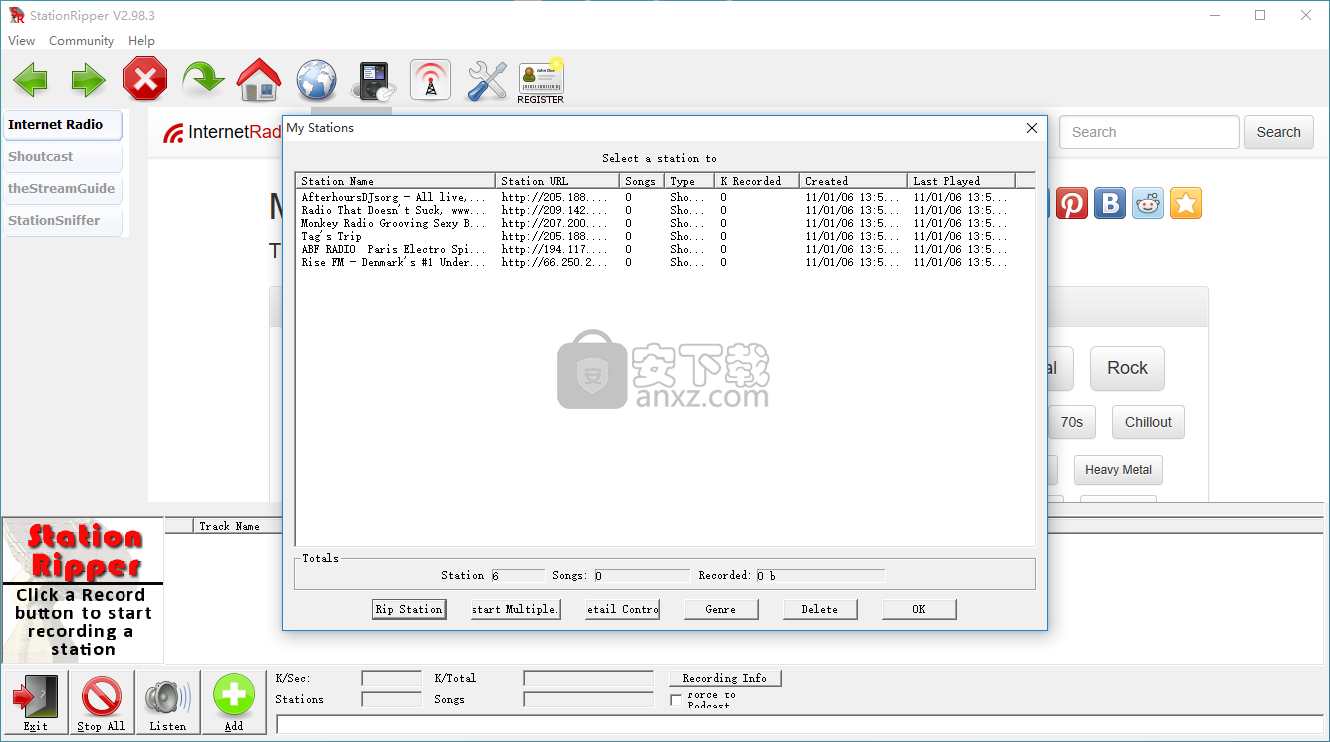The height and width of the screenshot is (742, 1330).
Task: Click the green plus Add icon
Action: click(x=234, y=703)
